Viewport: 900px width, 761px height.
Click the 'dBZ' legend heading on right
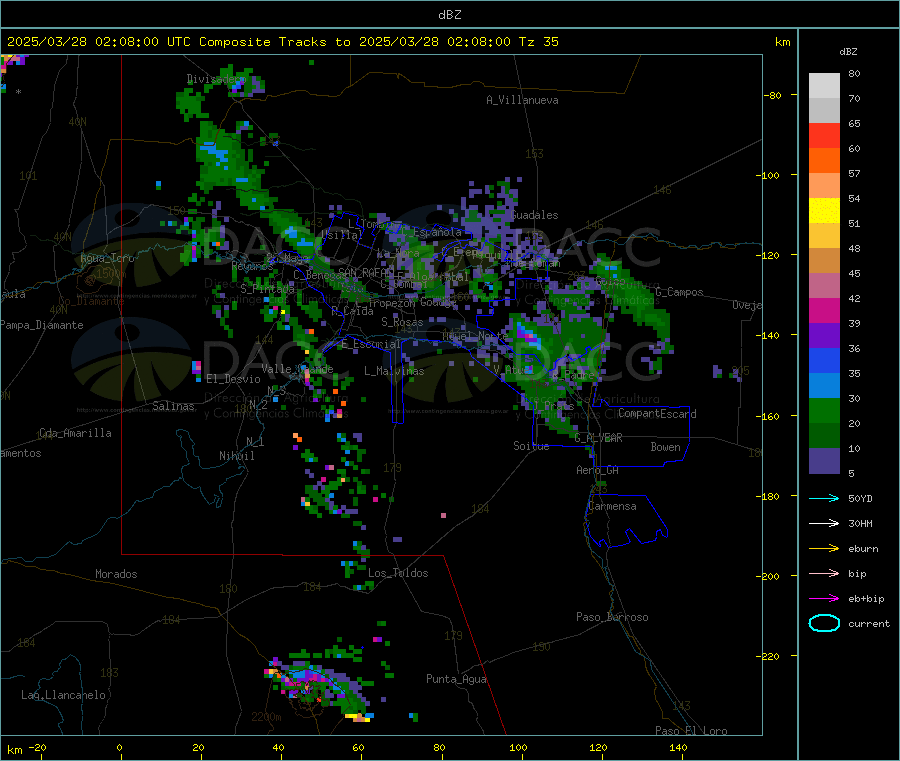tap(848, 52)
